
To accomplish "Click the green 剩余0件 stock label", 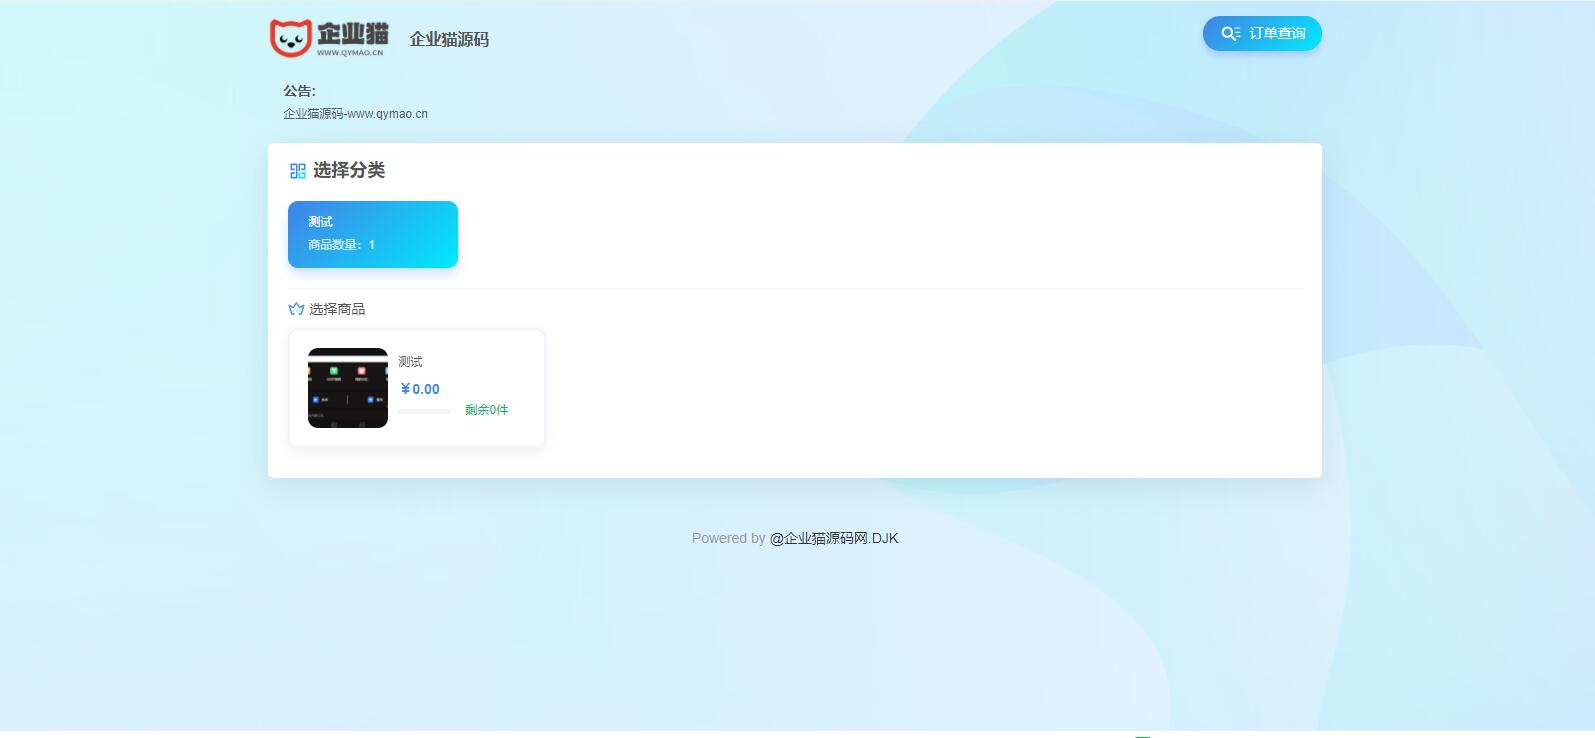I will 486,410.
